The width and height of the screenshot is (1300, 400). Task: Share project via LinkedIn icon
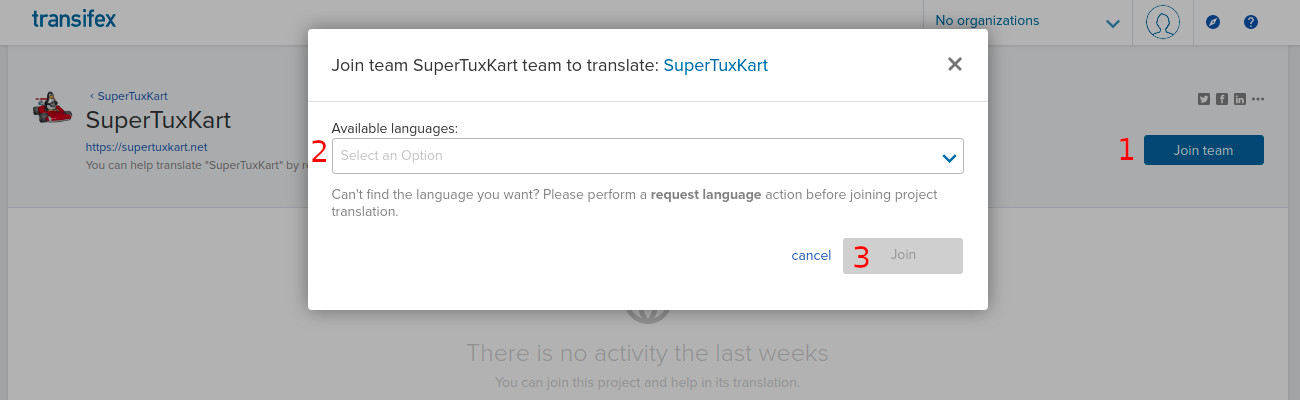tap(1240, 98)
